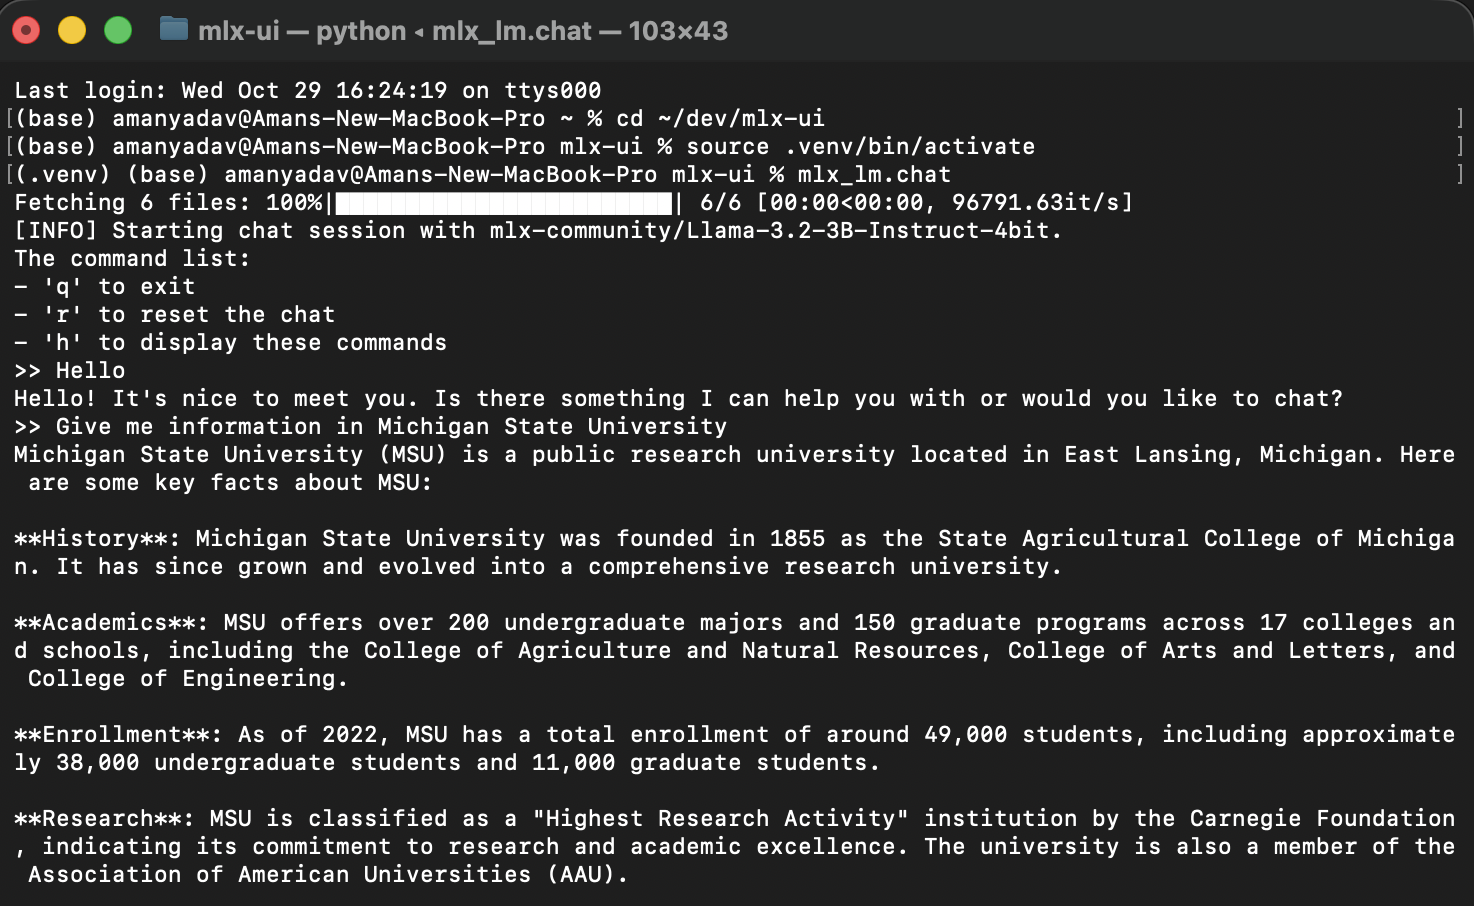Click the folder proxy icon in title bar
The image size is (1474, 906).
tap(174, 29)
